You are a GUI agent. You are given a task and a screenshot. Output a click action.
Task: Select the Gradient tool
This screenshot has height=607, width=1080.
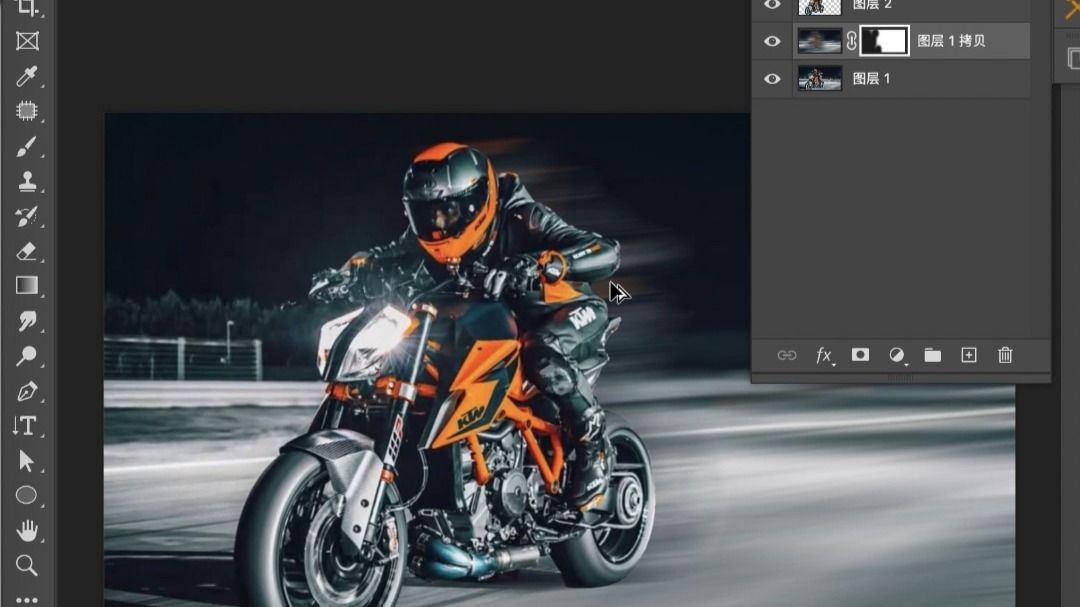27,285
